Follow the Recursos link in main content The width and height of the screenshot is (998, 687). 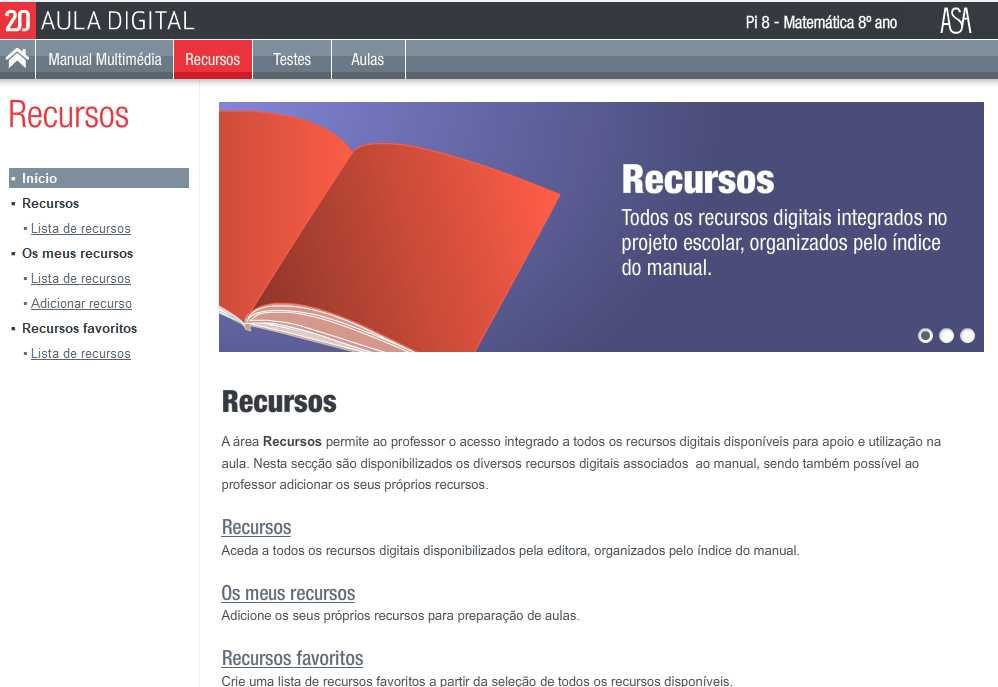pyautogui.click(x=256, y=527)
